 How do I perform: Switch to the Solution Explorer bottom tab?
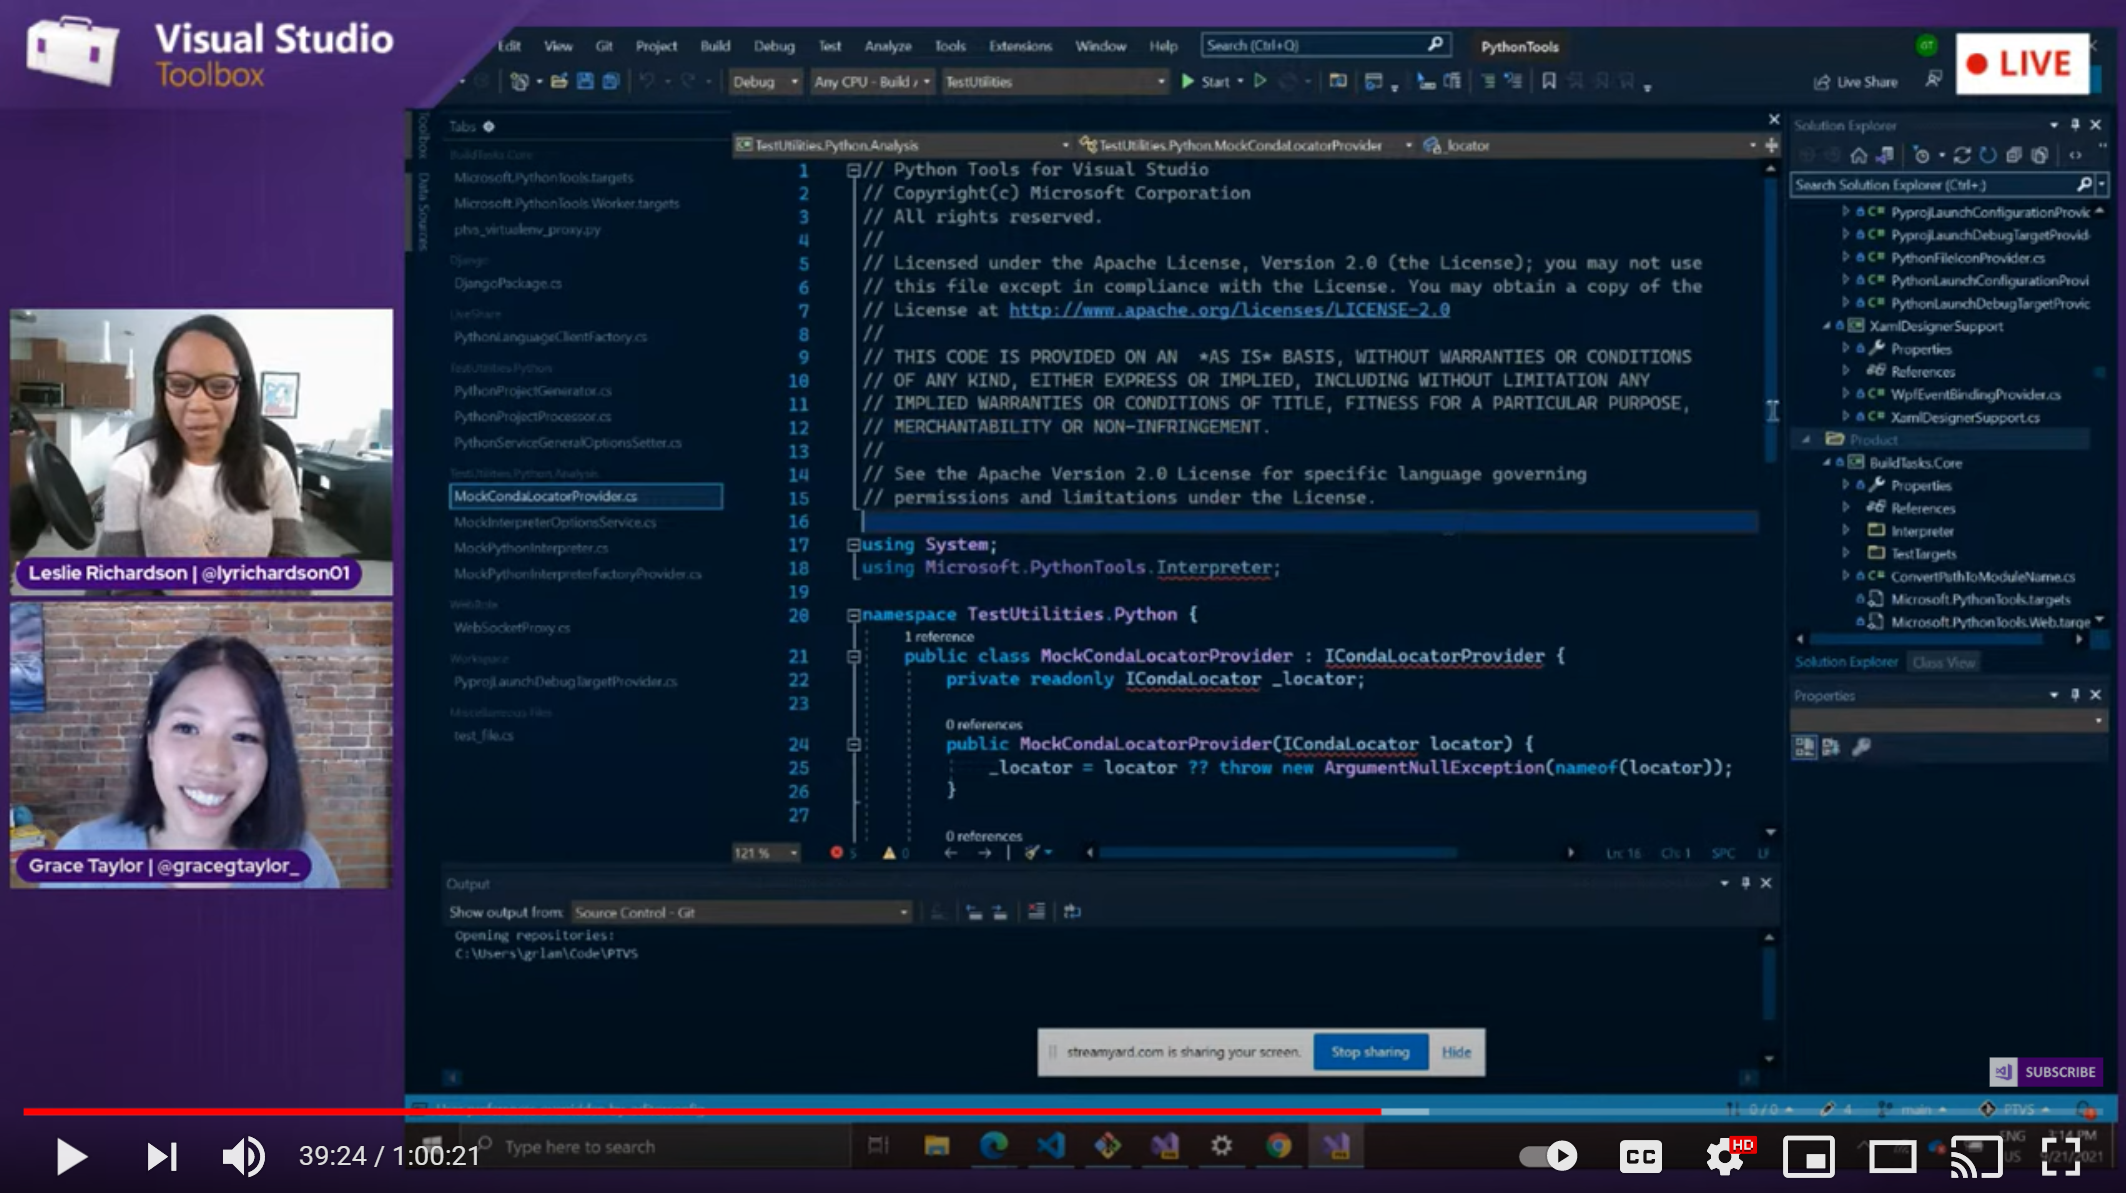click(x=1846, y=662)
